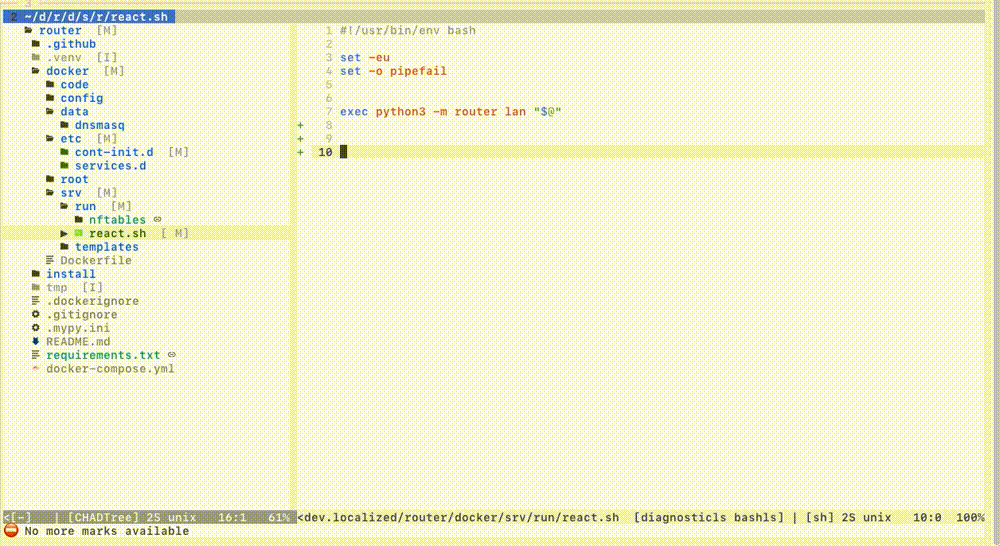Screen dimensions: 1000x546
Task: Click the file icon beside .dockerignore
Action: pyautogui.click(x=36, y=301)
